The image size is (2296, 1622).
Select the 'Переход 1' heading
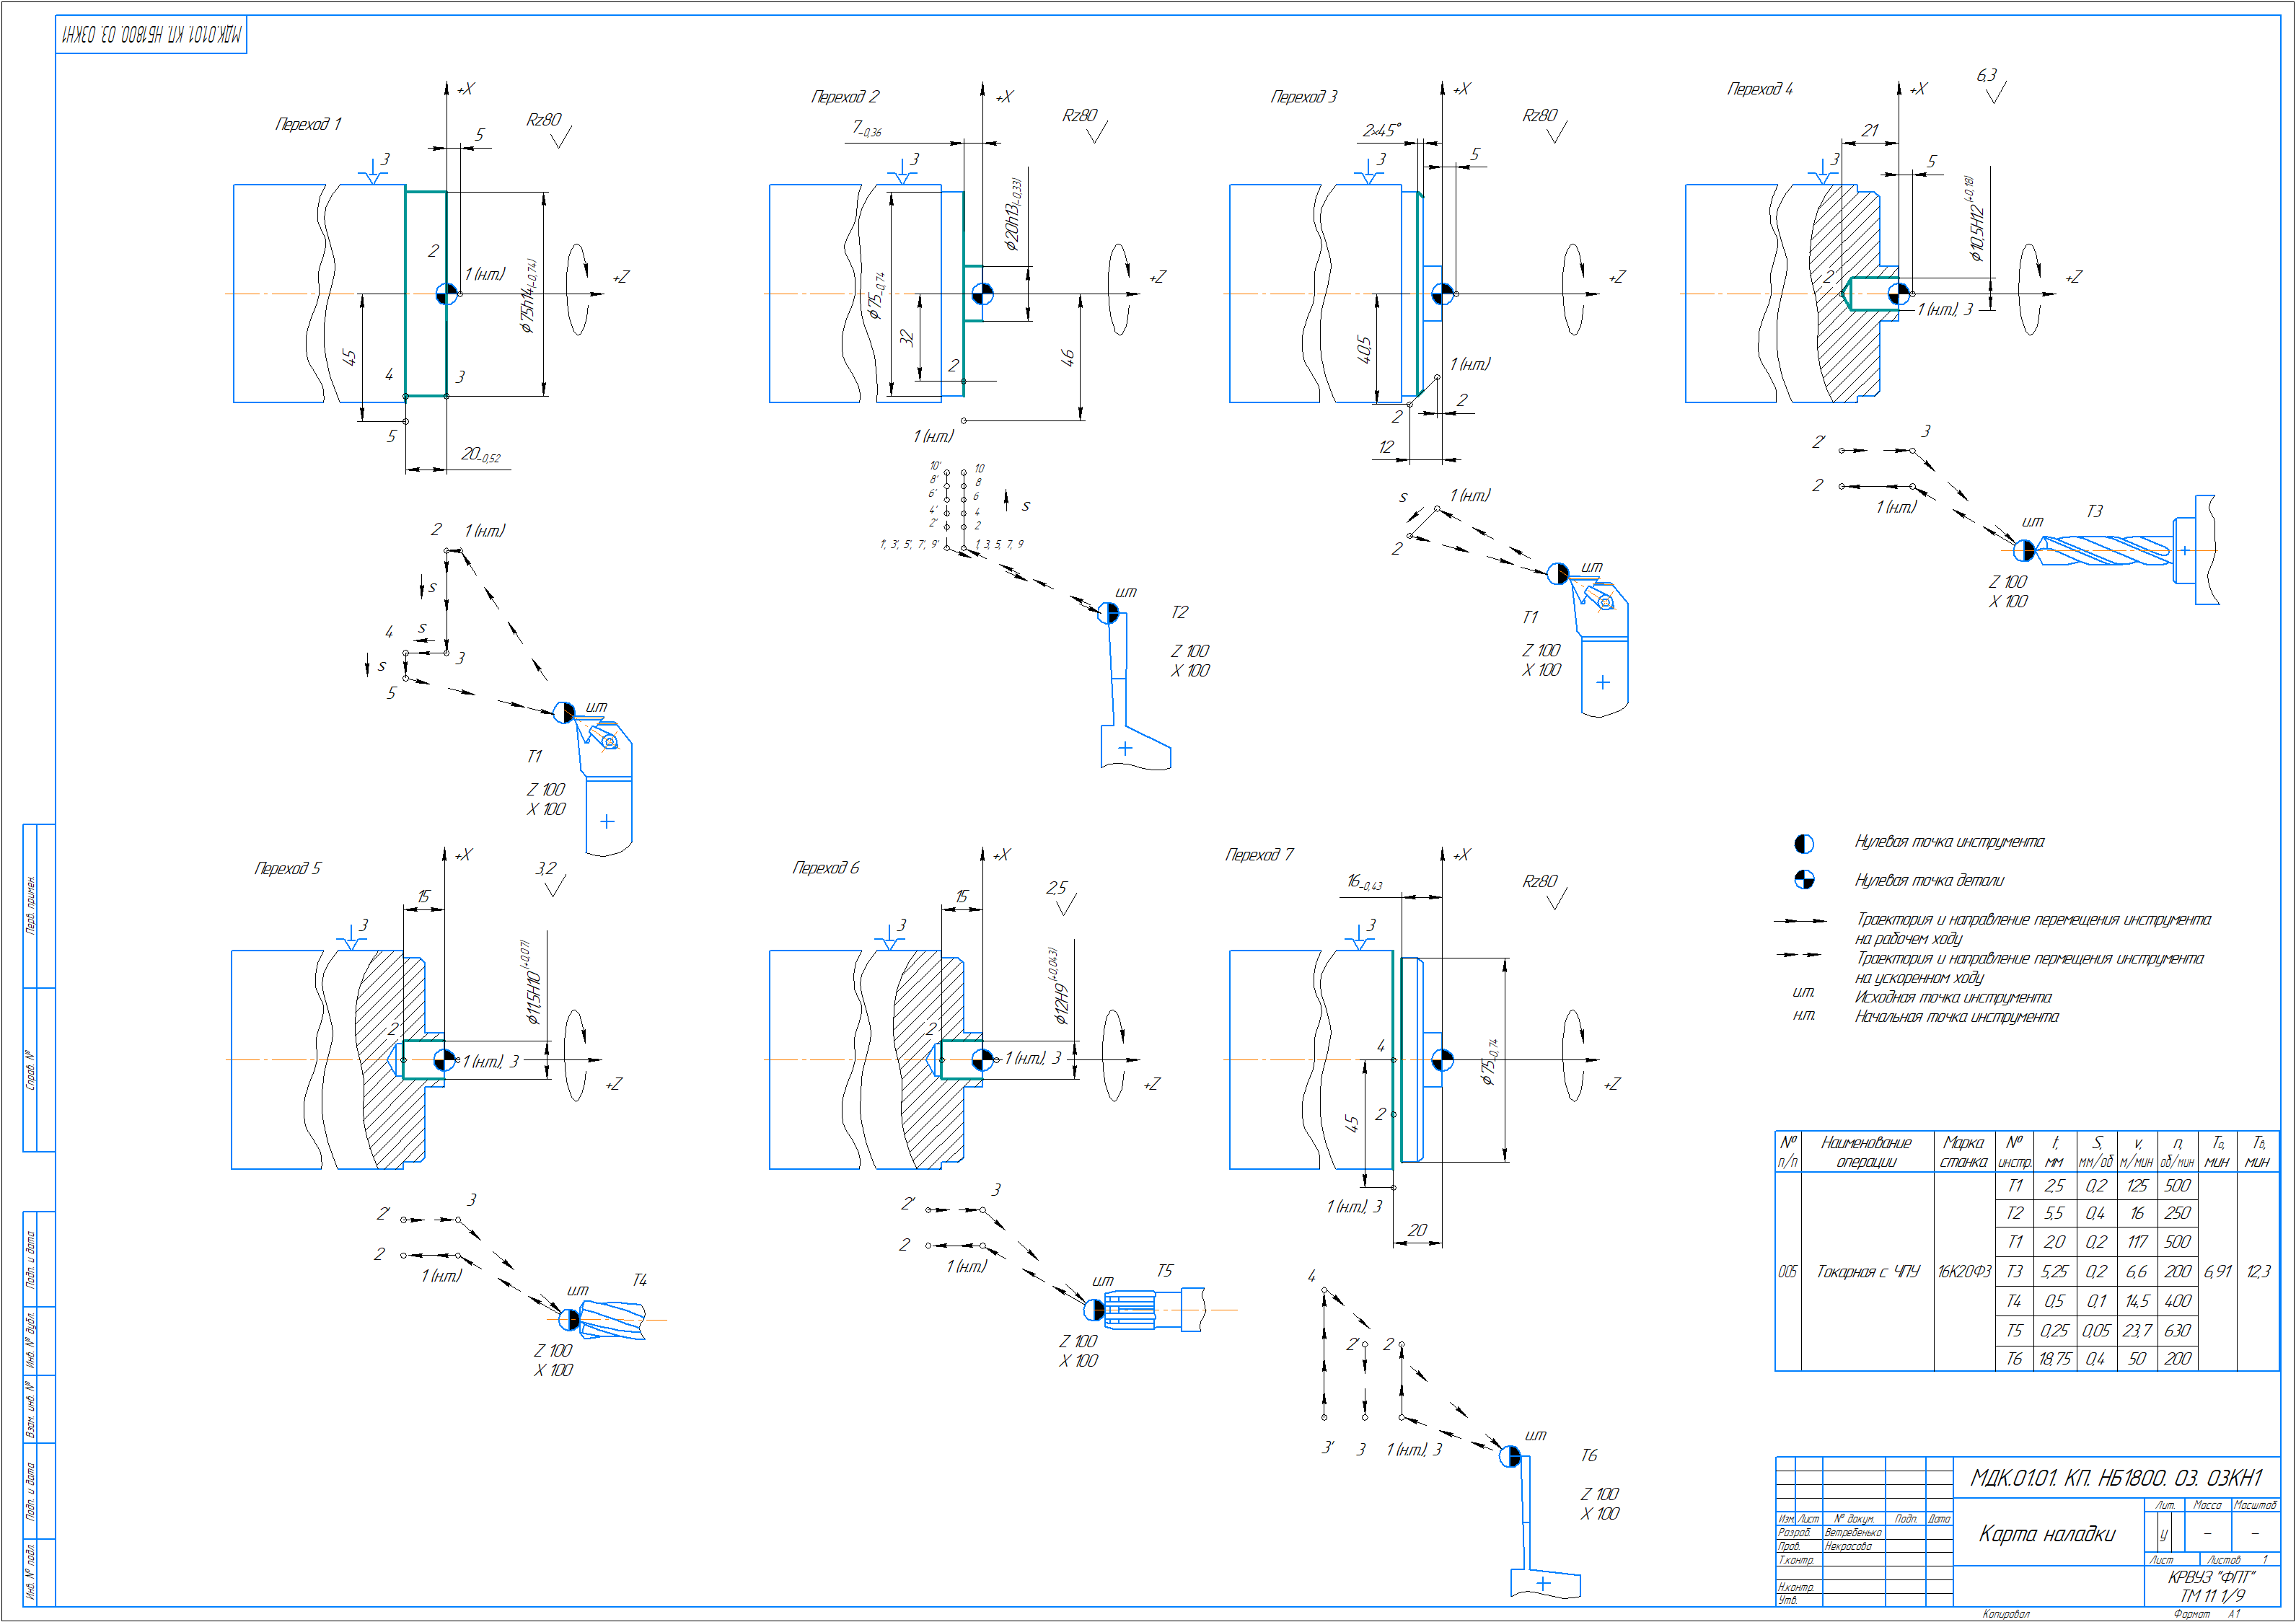click(308, 124)
